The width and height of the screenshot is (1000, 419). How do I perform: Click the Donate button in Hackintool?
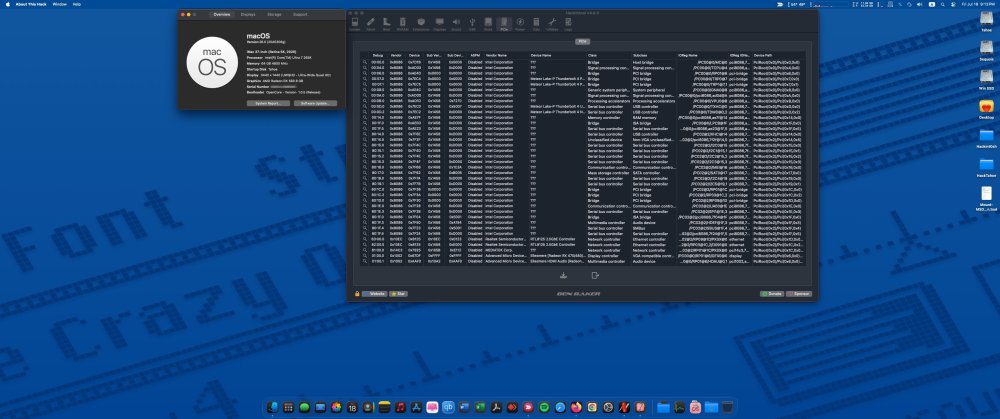[772, 294]
